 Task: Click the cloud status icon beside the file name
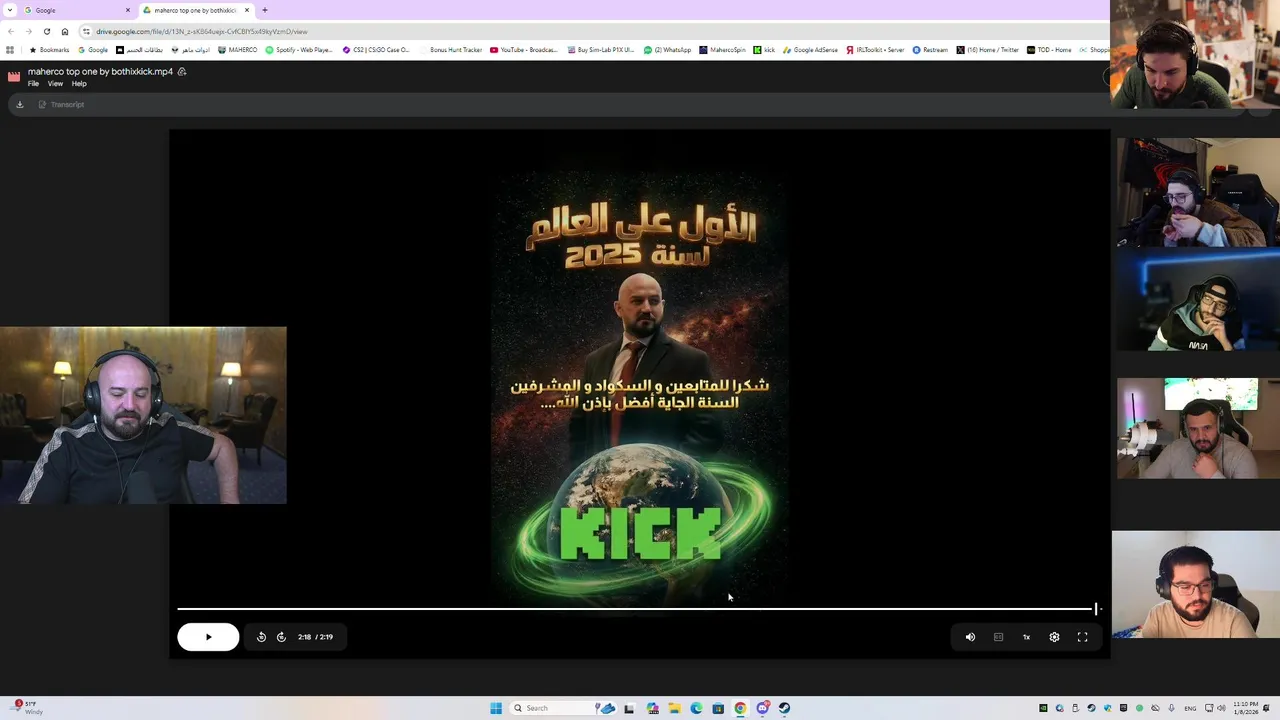pos(182,72)
